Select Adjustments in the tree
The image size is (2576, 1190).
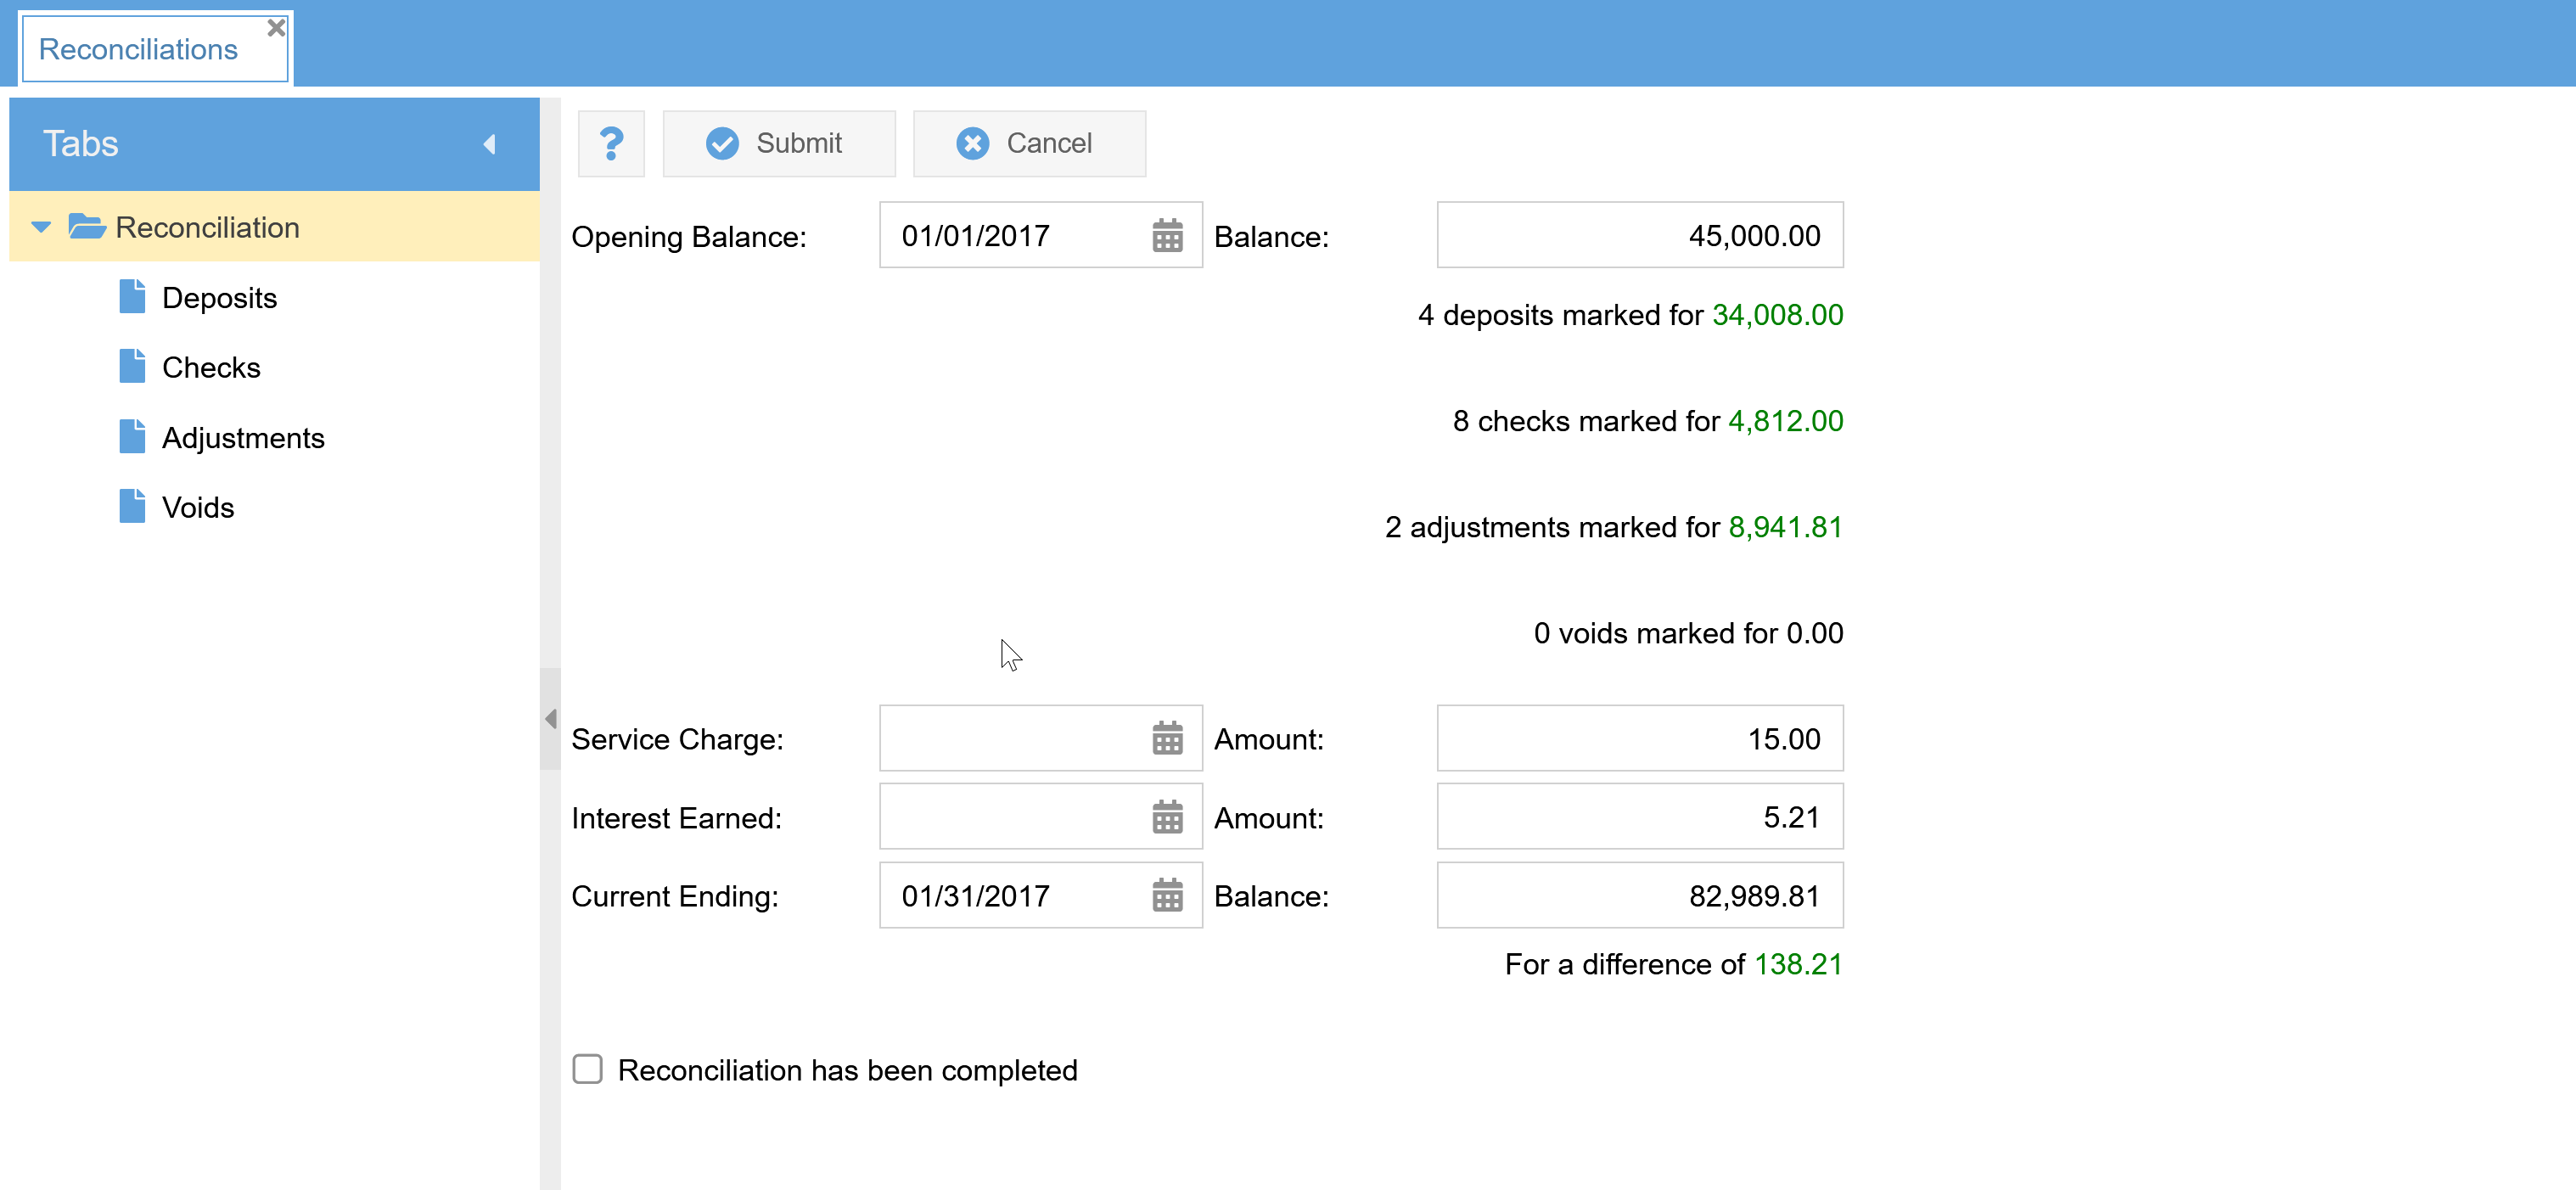[243, 438]
